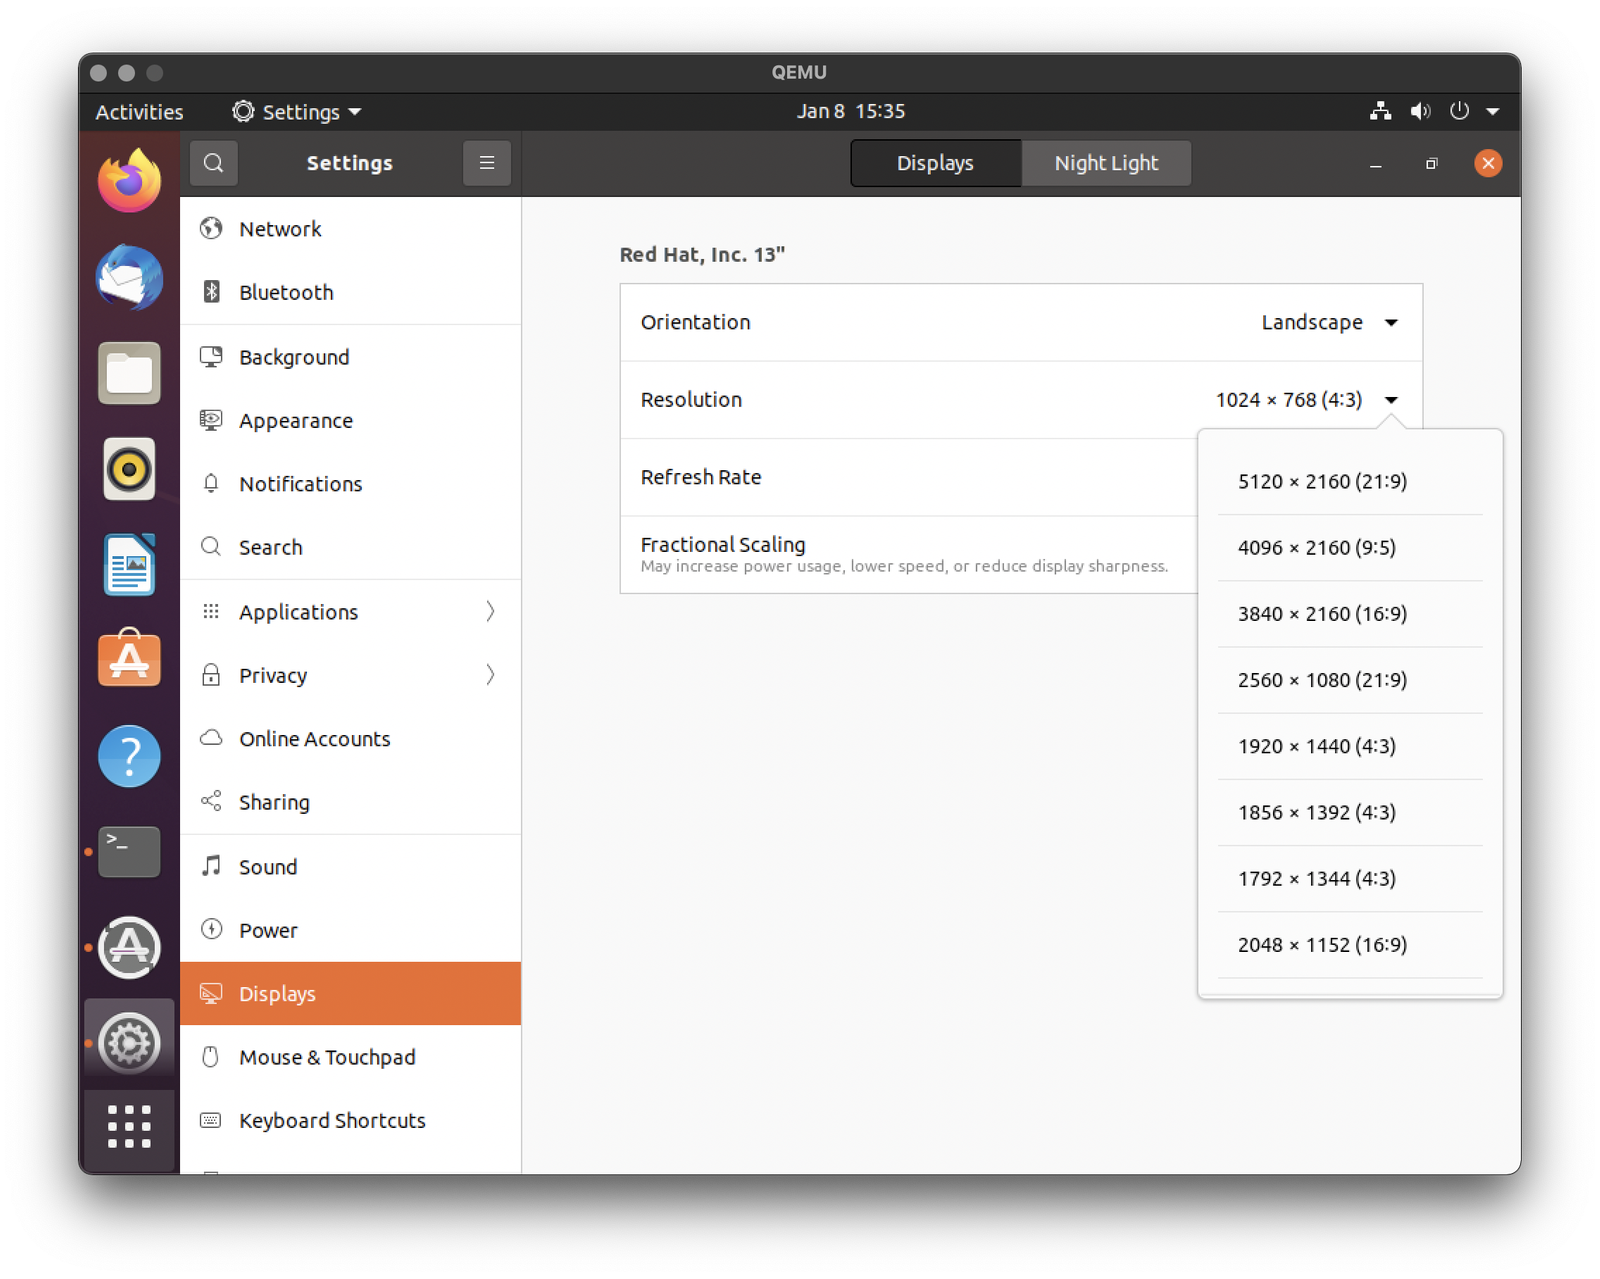The height and width of the screenshot is (1279, 1600).
Task: Open the Activities overview
Action: 139,112
